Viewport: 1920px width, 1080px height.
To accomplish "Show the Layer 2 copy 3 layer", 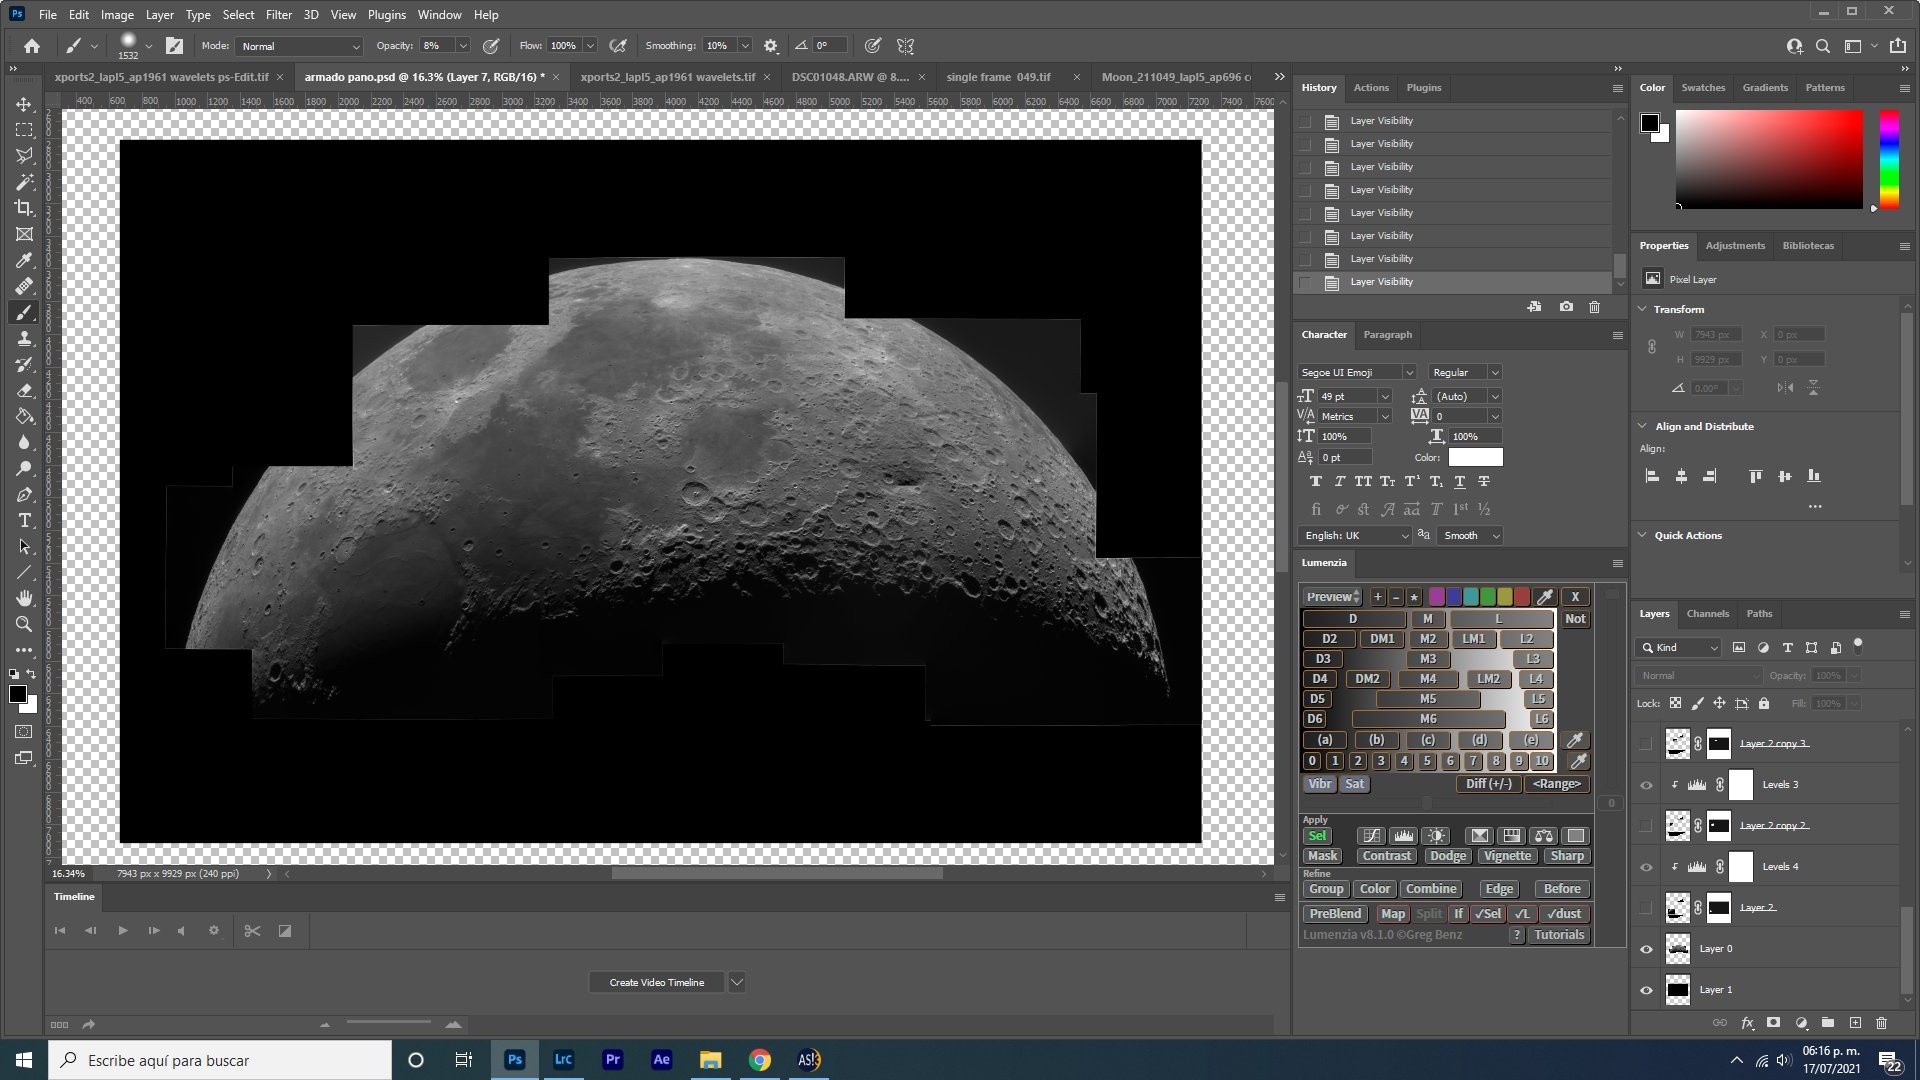I will tap(1646, 744).
